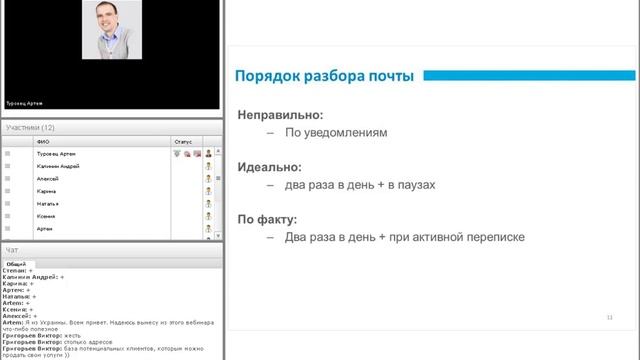Click the presenter avatar icon in Туровец Артем row

(x=209, y=153)
